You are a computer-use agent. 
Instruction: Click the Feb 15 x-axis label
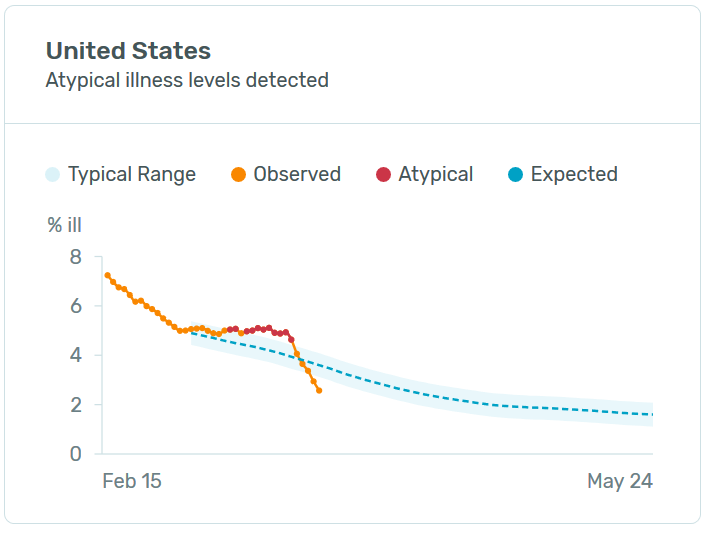pos(132,482)
